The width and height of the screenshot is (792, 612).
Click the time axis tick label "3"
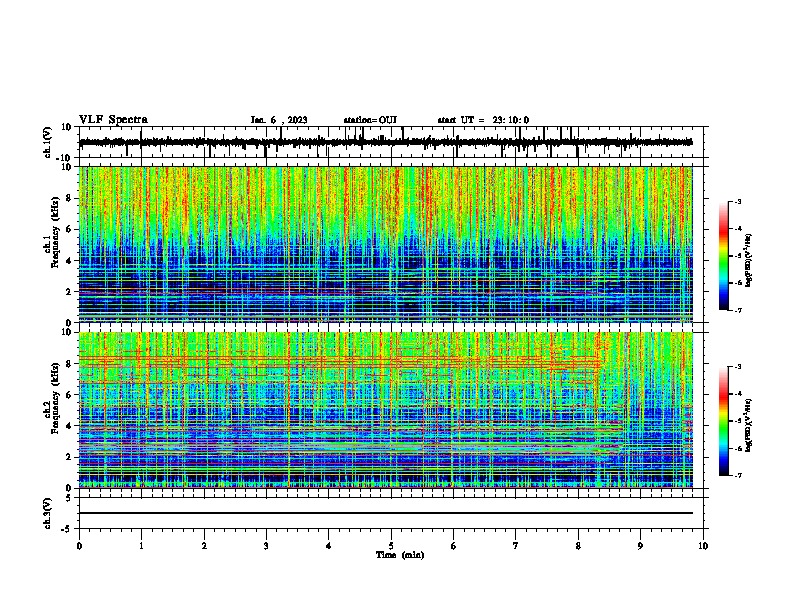(266, 546)
